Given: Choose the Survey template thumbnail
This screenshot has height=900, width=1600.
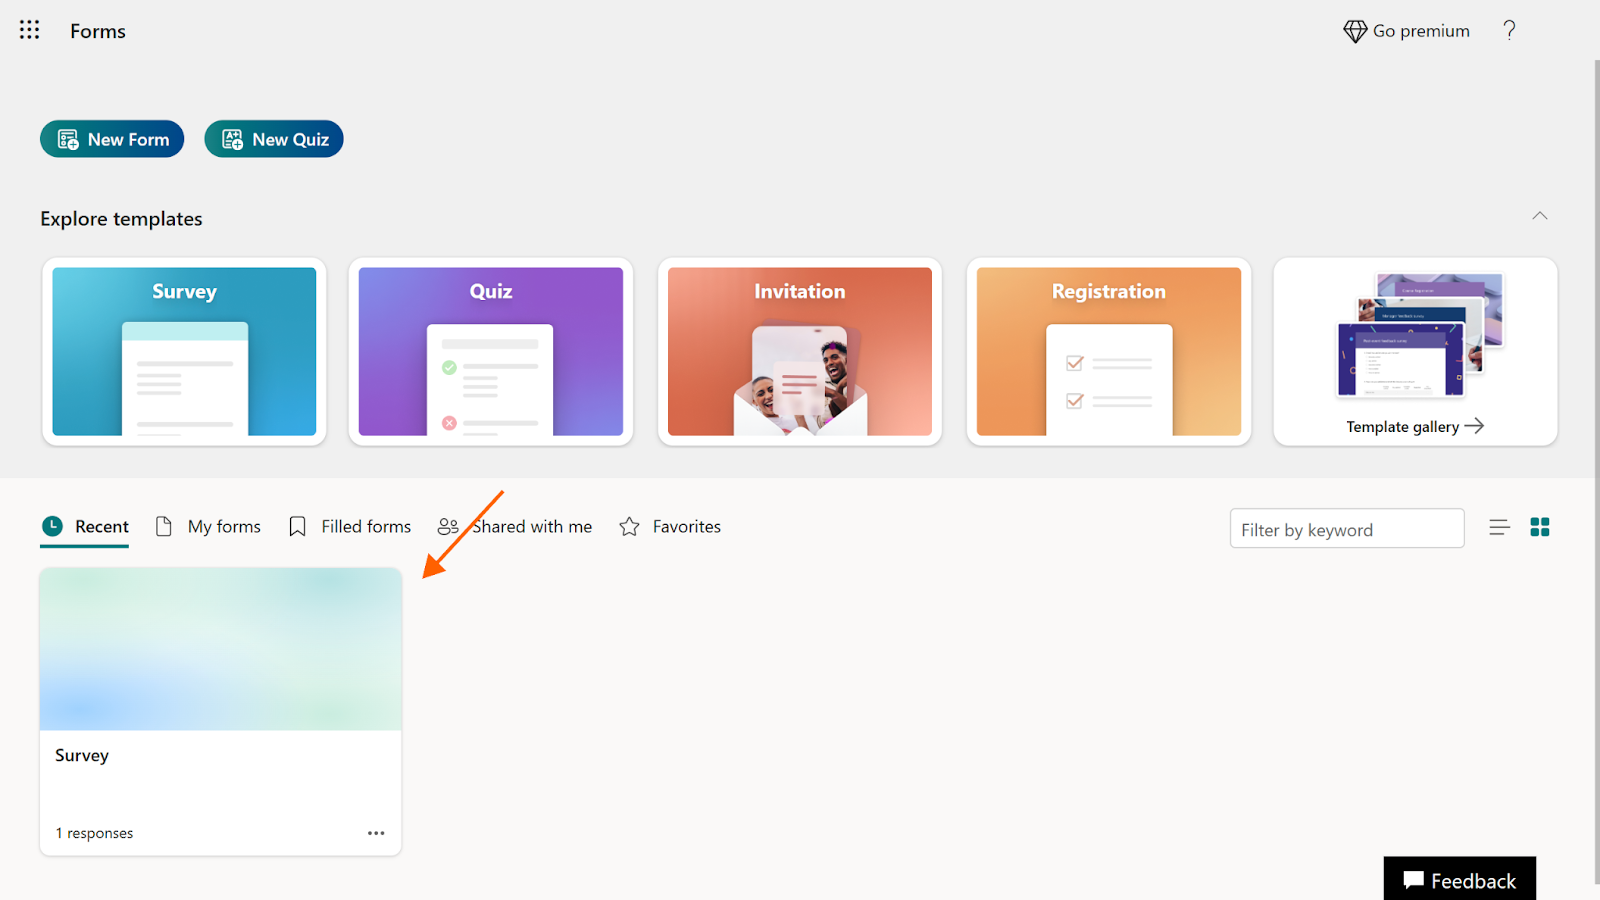Looking at the screenshot, I should tap(184, 351).
